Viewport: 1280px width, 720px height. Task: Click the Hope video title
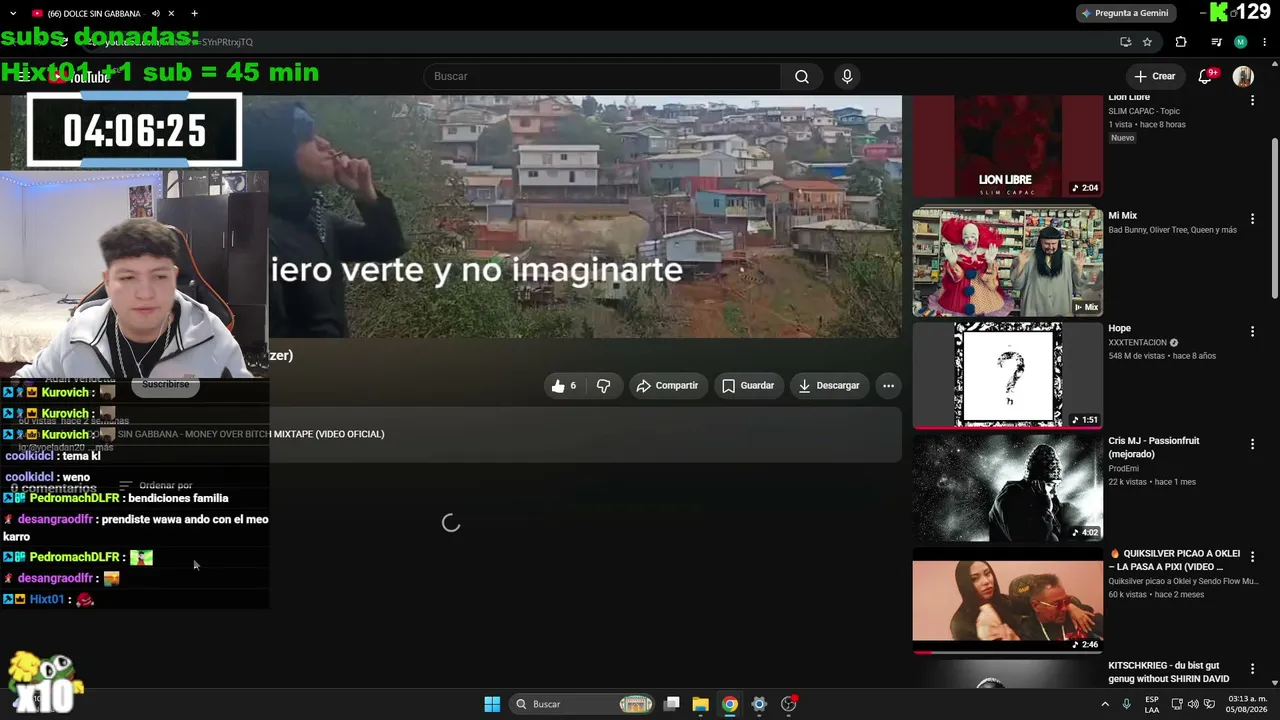coord(1119,328)
